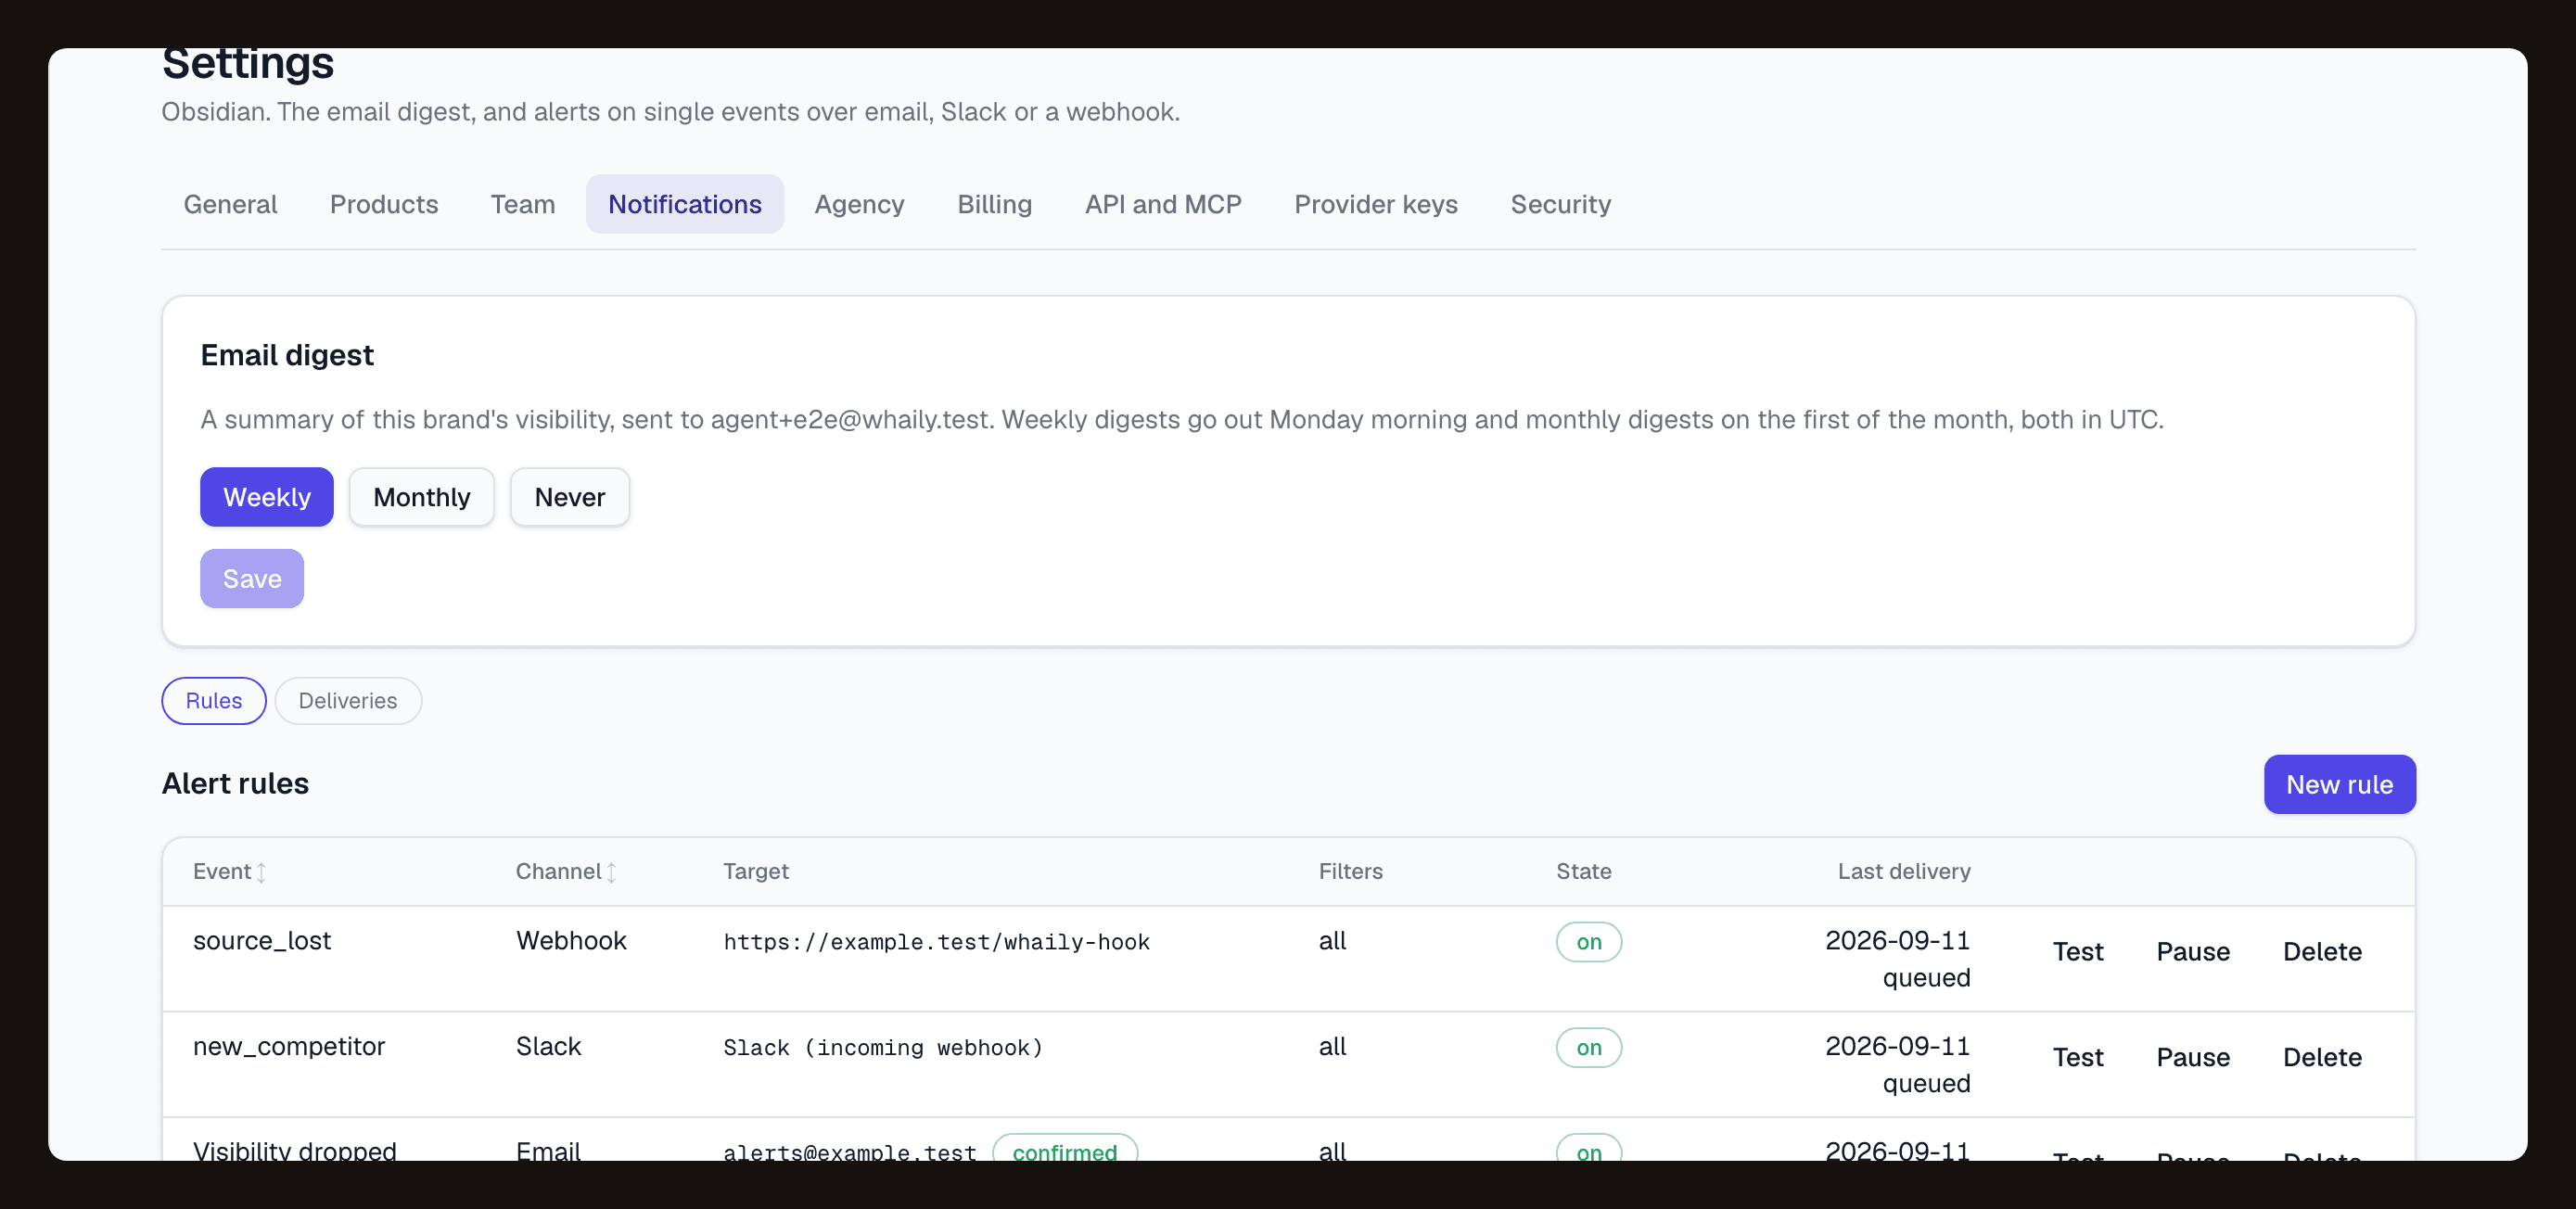The image size is (2576, 1209).
Task: Go to the Agency tab
Action: 859,204
